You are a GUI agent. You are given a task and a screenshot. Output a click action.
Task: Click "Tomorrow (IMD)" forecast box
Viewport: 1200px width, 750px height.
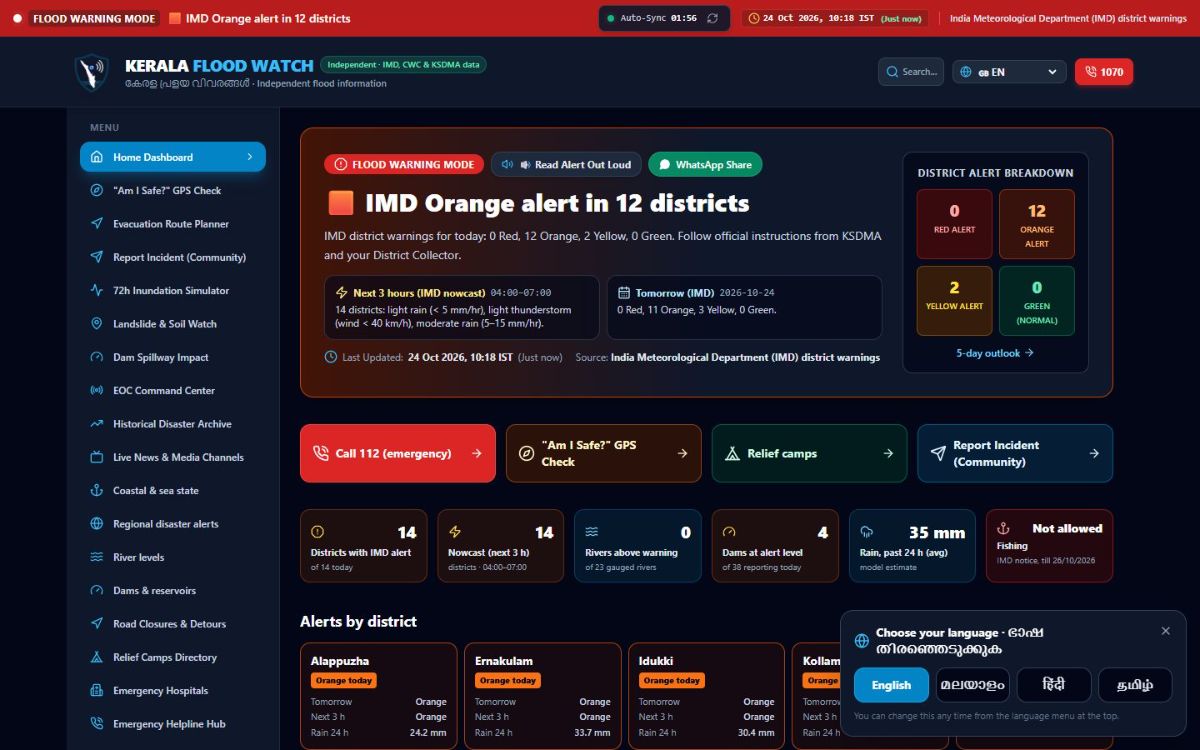coord(745,308)
